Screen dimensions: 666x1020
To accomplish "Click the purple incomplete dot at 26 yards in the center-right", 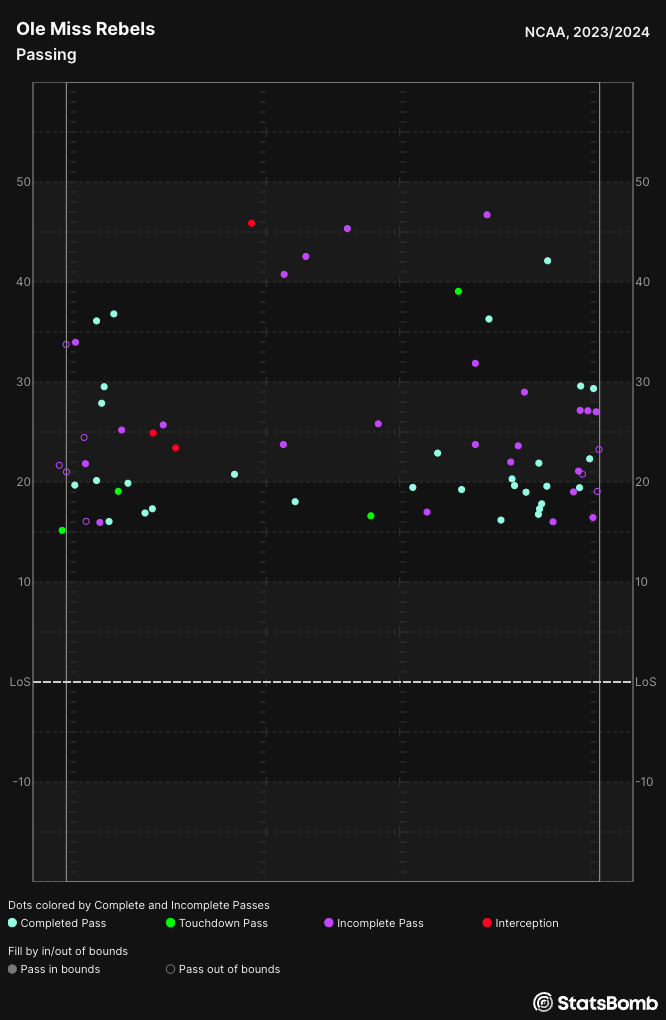I will pyautogui.click(x=379, y=424).
